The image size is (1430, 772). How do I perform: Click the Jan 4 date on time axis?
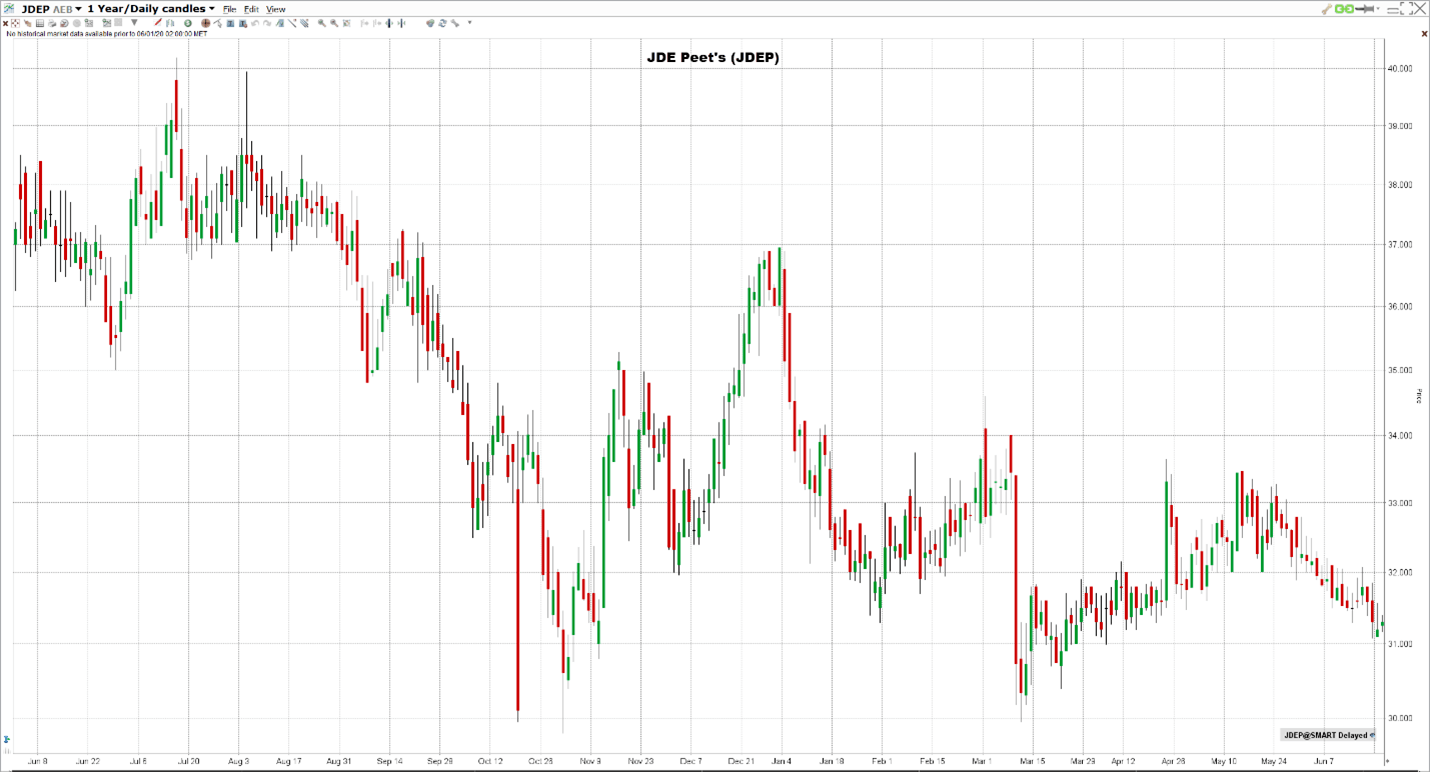(x=782, y=761)
